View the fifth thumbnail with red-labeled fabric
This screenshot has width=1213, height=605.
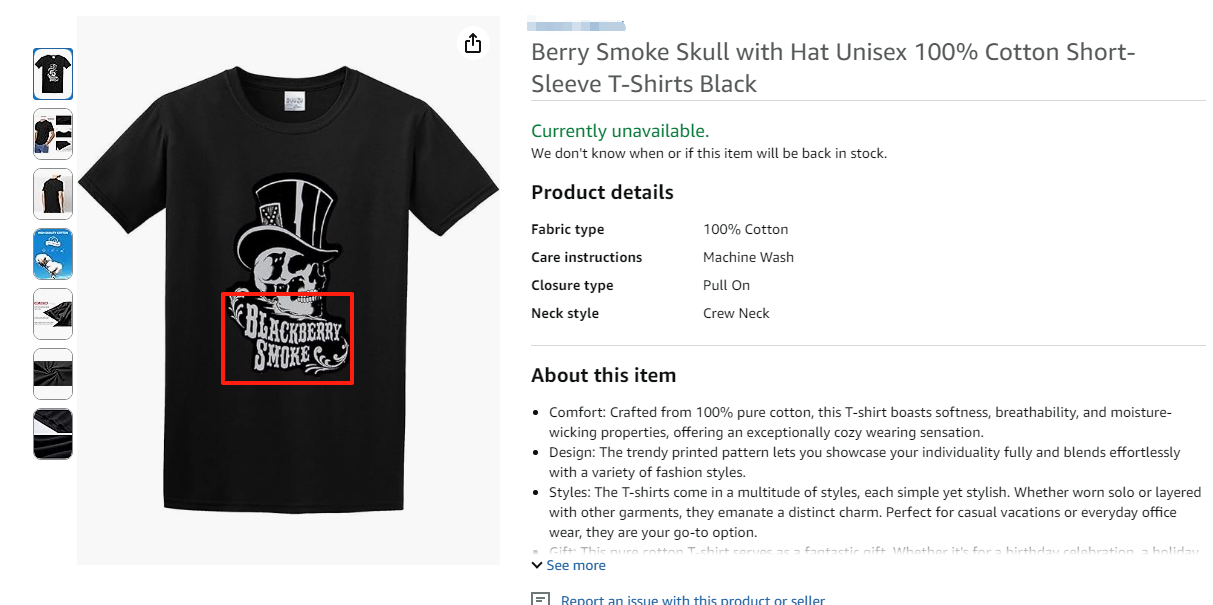point(53,314)
